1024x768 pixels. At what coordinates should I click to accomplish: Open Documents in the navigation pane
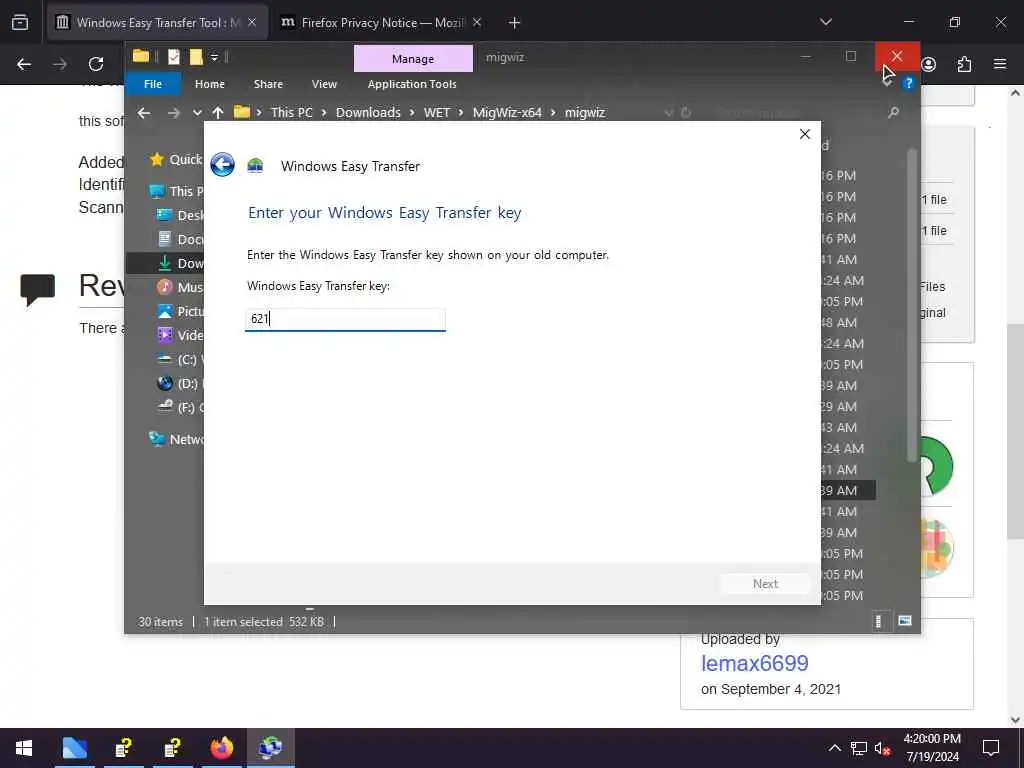click(180, 239)
